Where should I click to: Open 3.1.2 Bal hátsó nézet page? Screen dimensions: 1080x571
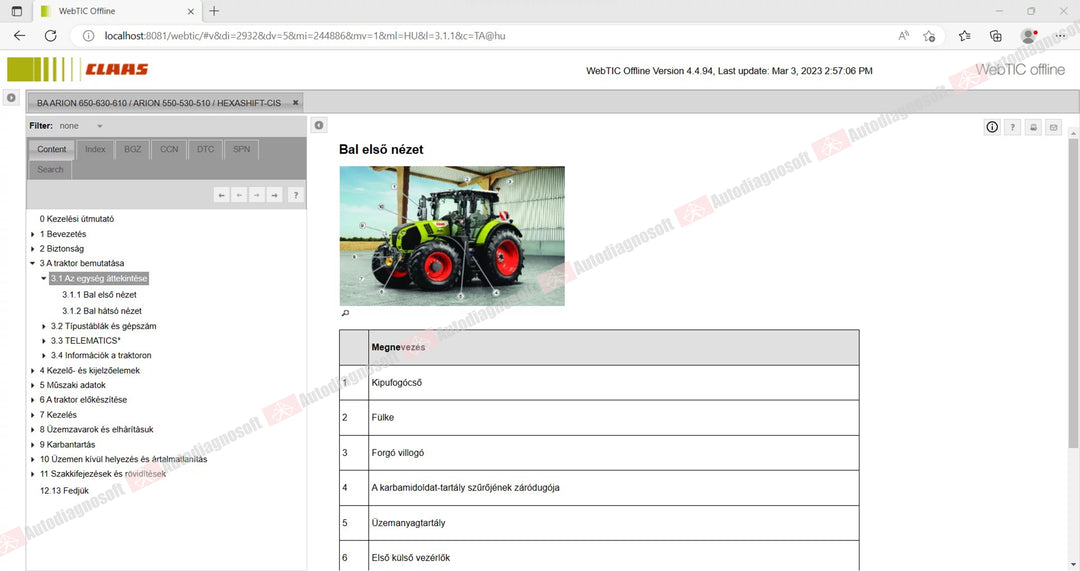tap(102, 311)
